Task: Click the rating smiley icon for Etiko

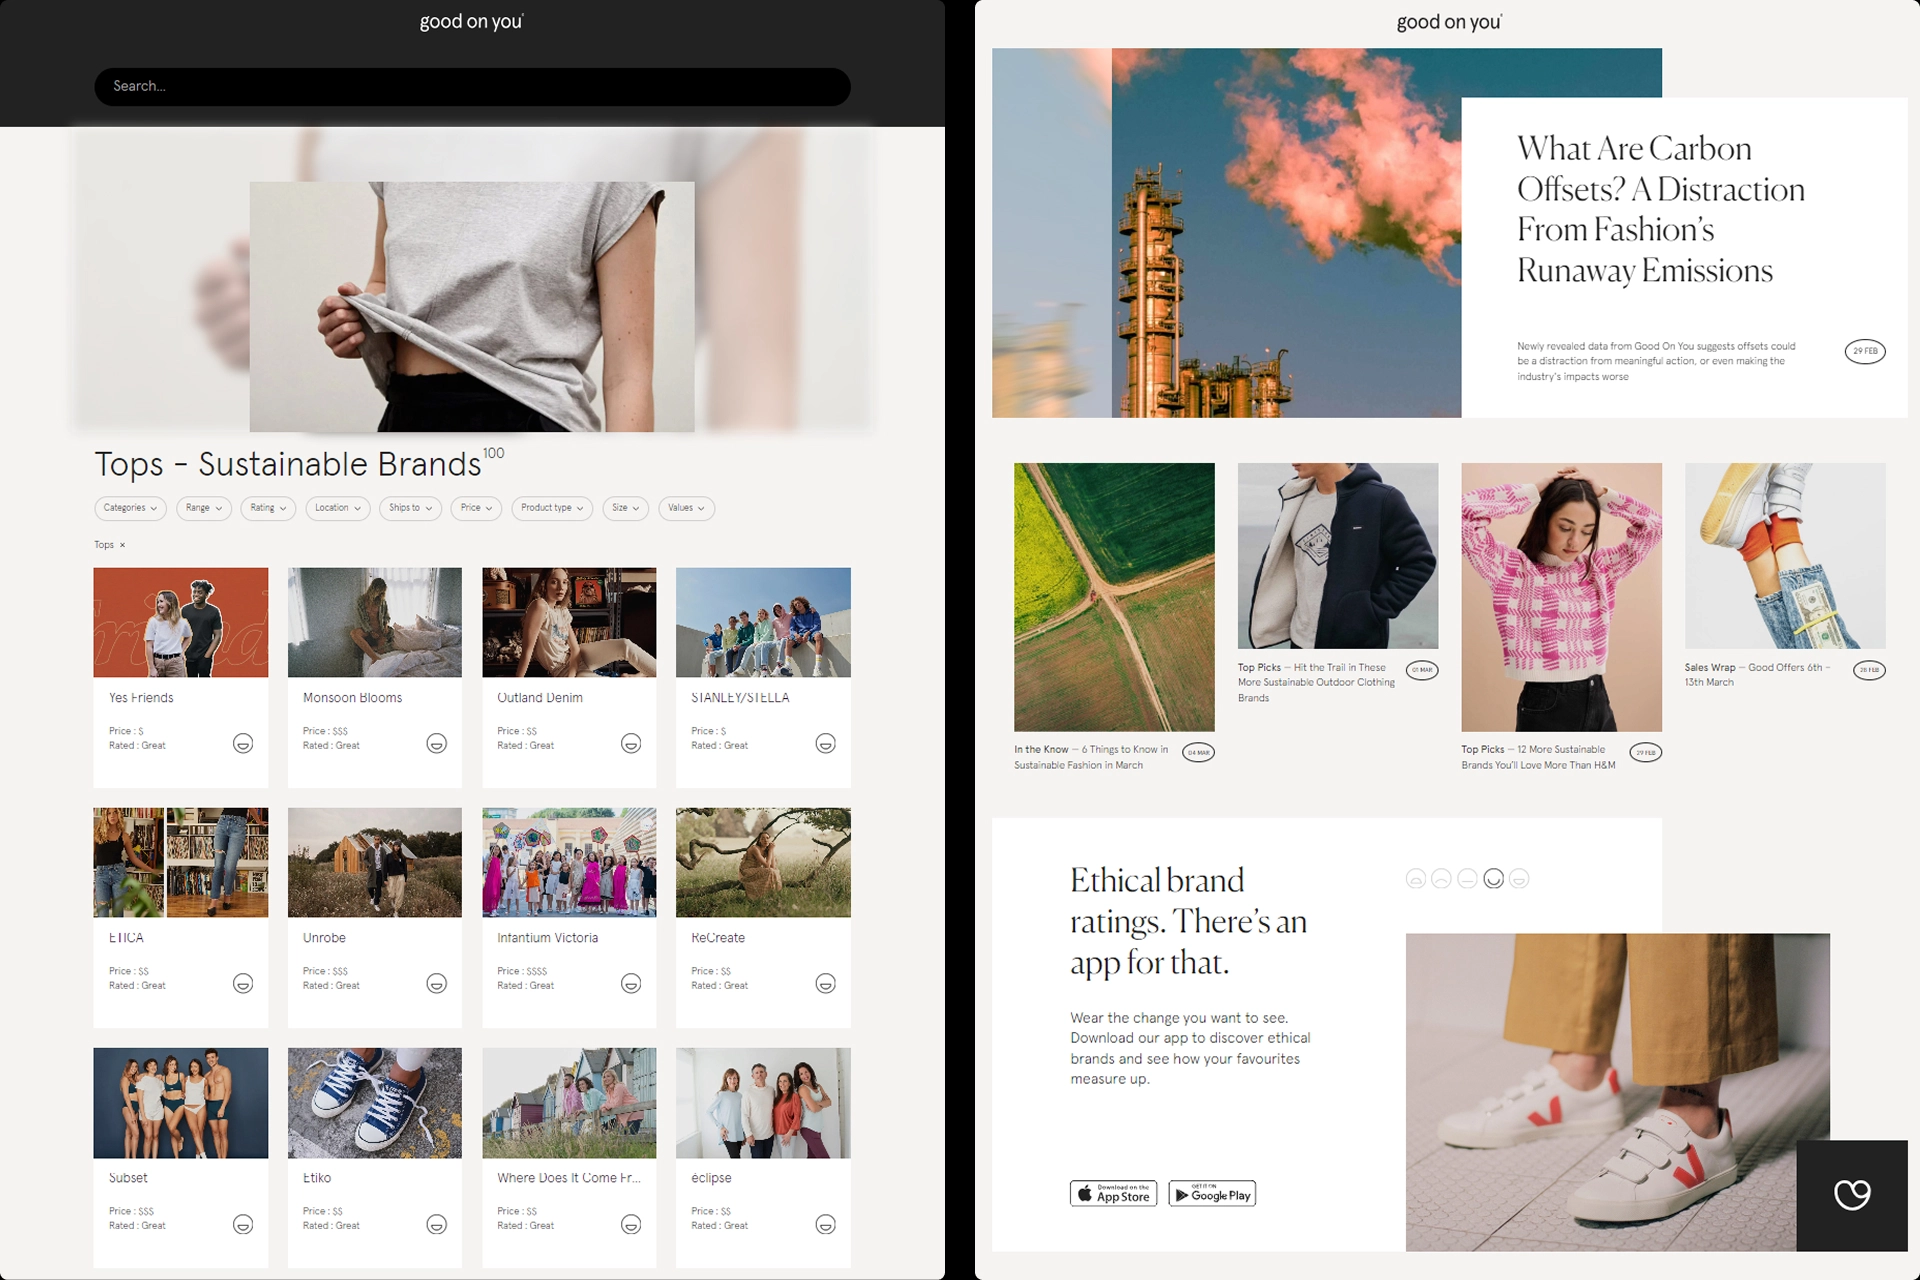Action: (x=437, y=1224)
